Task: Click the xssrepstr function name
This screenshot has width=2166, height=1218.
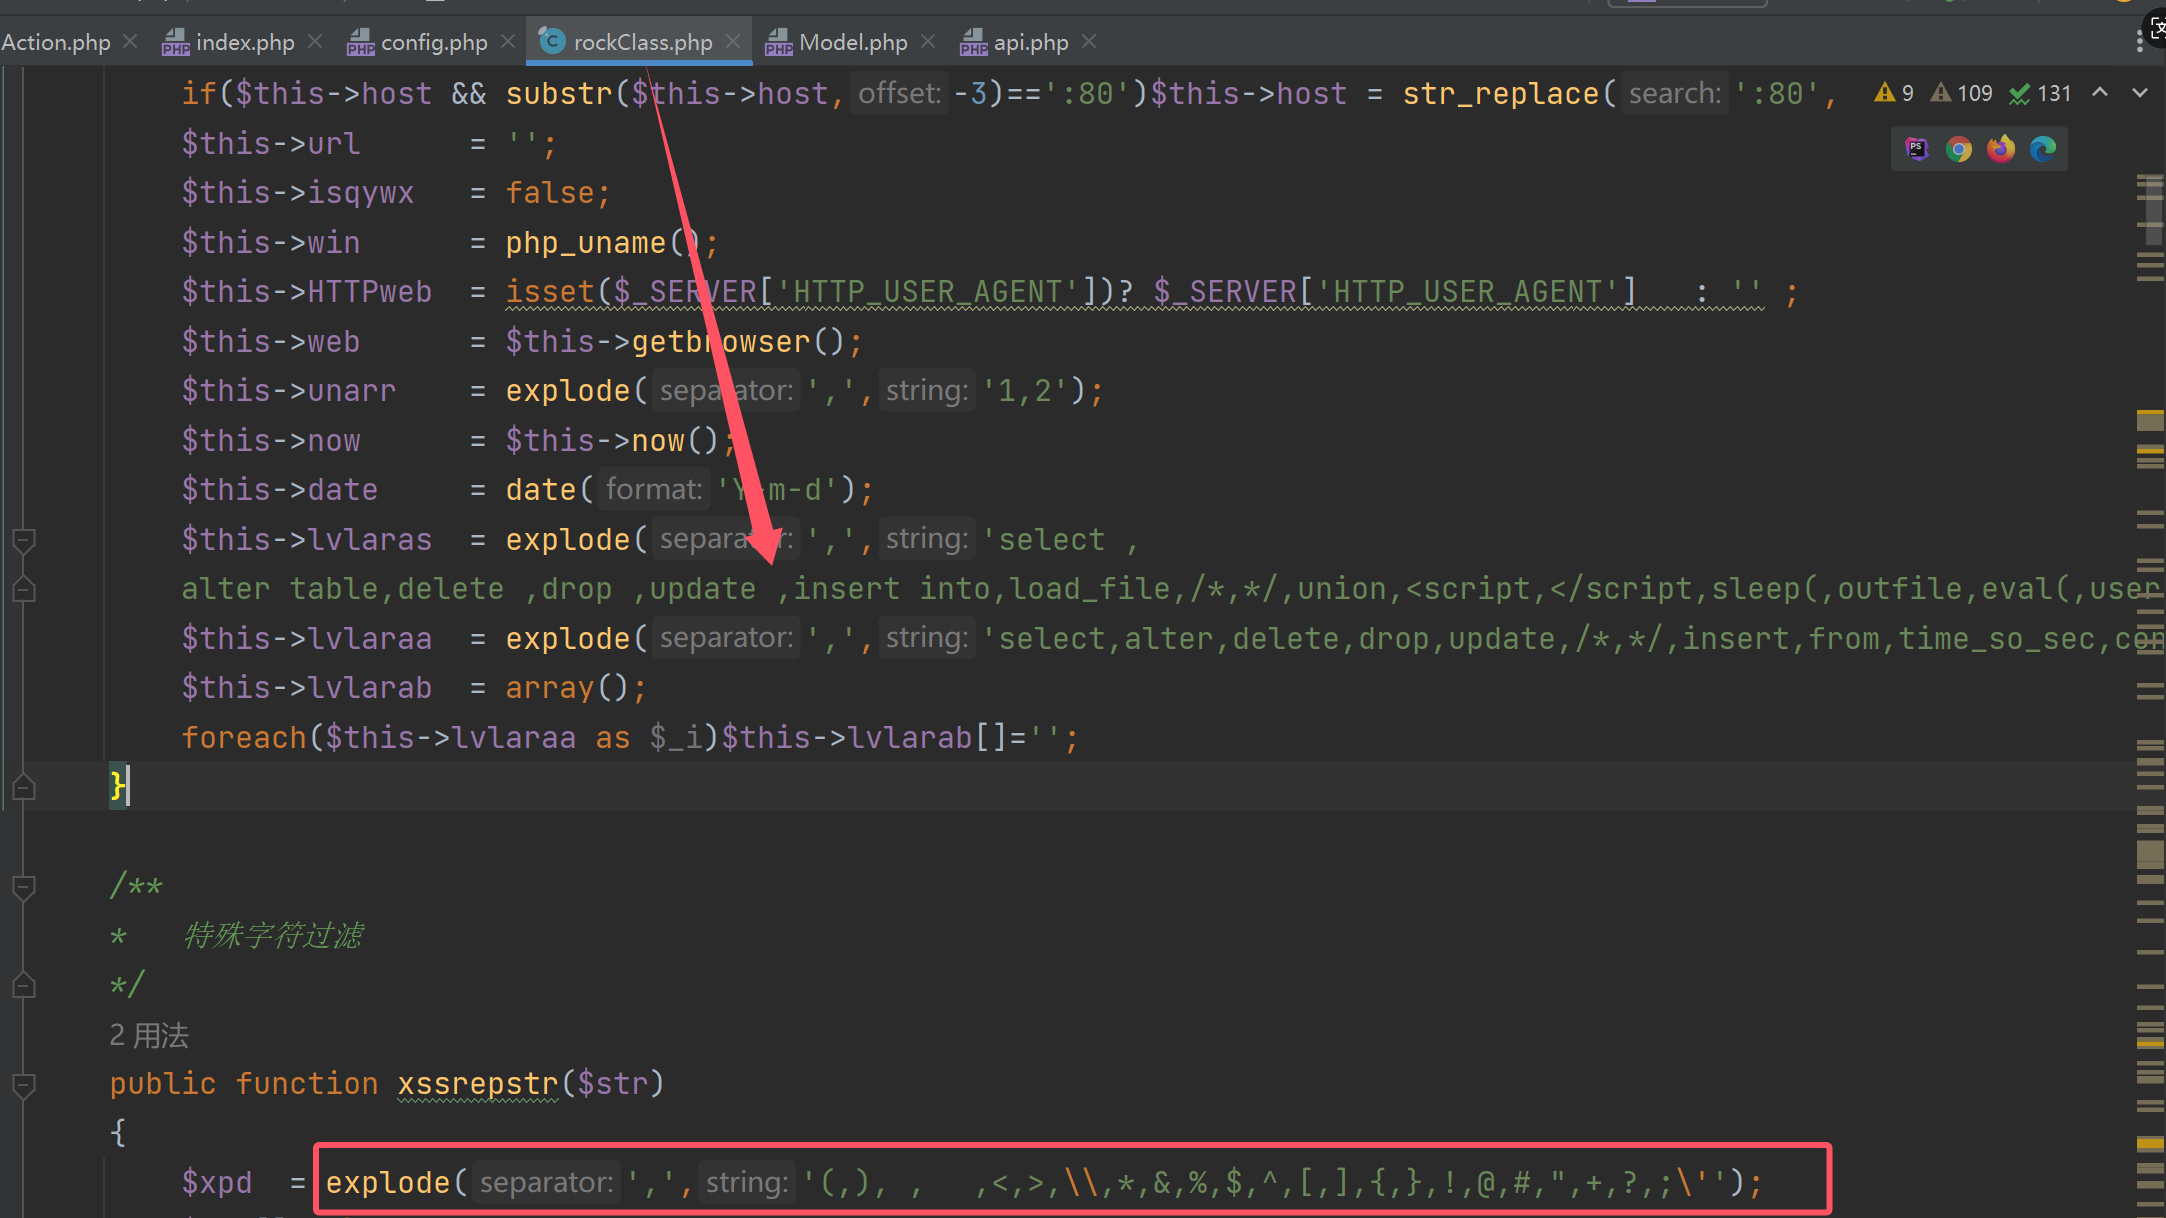Action: coord(478,1084)
